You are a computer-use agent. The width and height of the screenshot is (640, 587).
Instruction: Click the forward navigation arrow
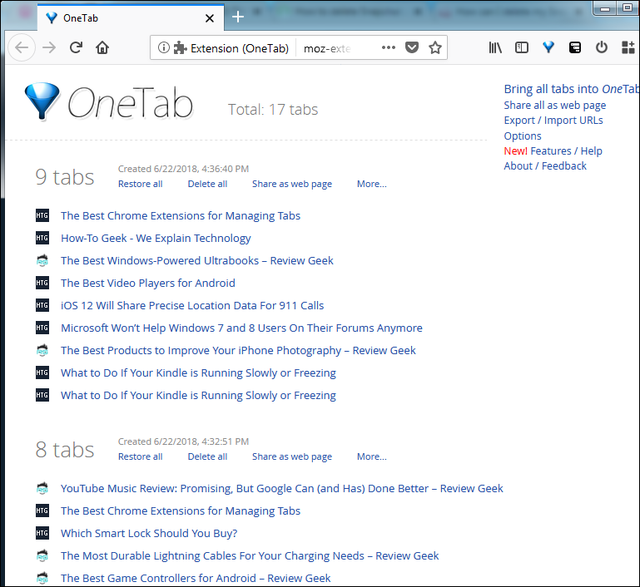click(49, 48)
